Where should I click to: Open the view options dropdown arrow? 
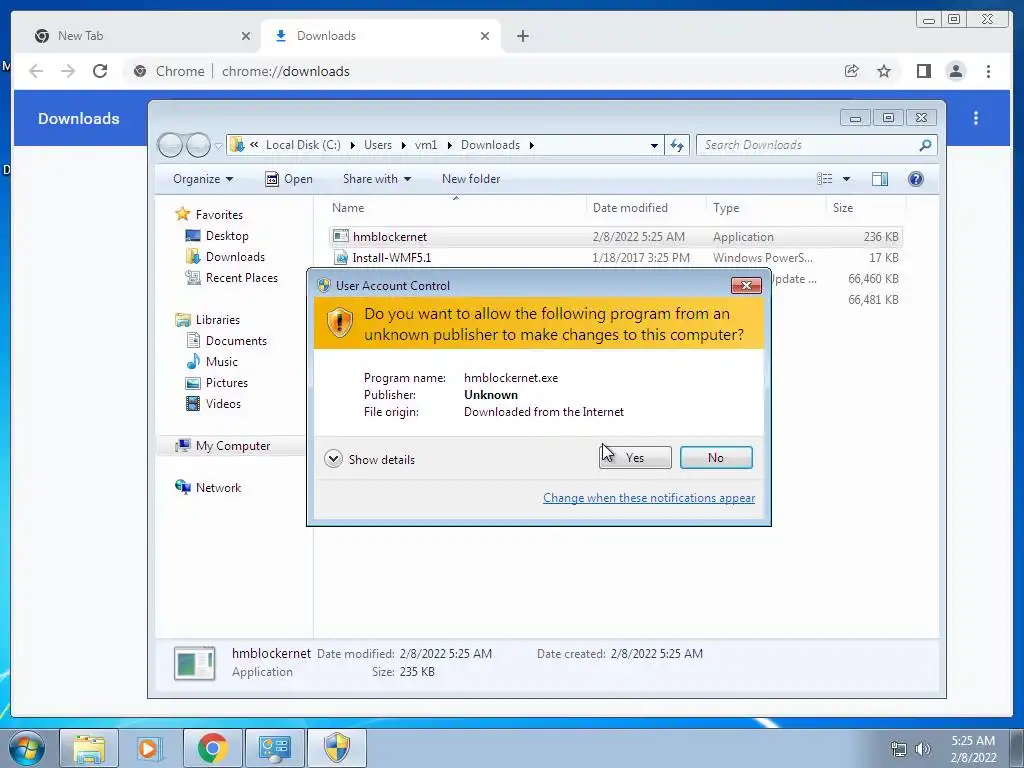click(846, 179)
